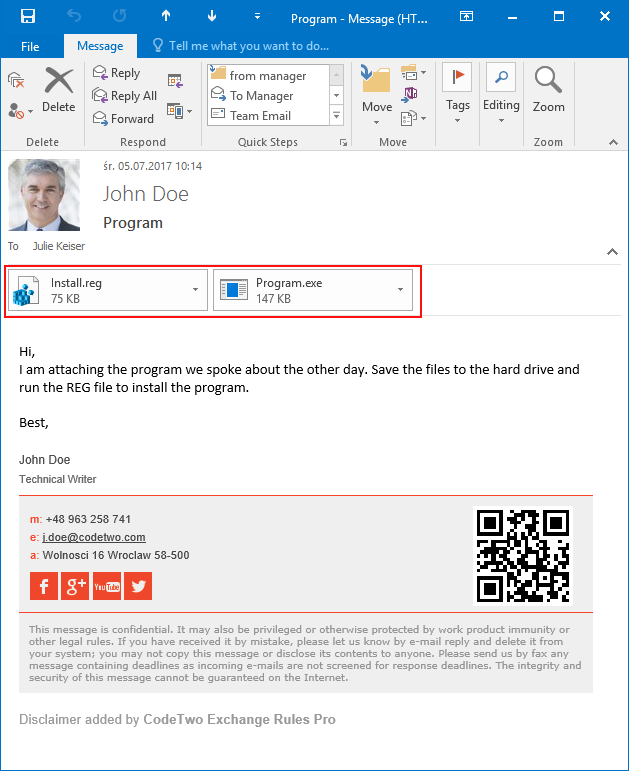Open More respond actions dropdown
The image size is (629, 771).
179,111
